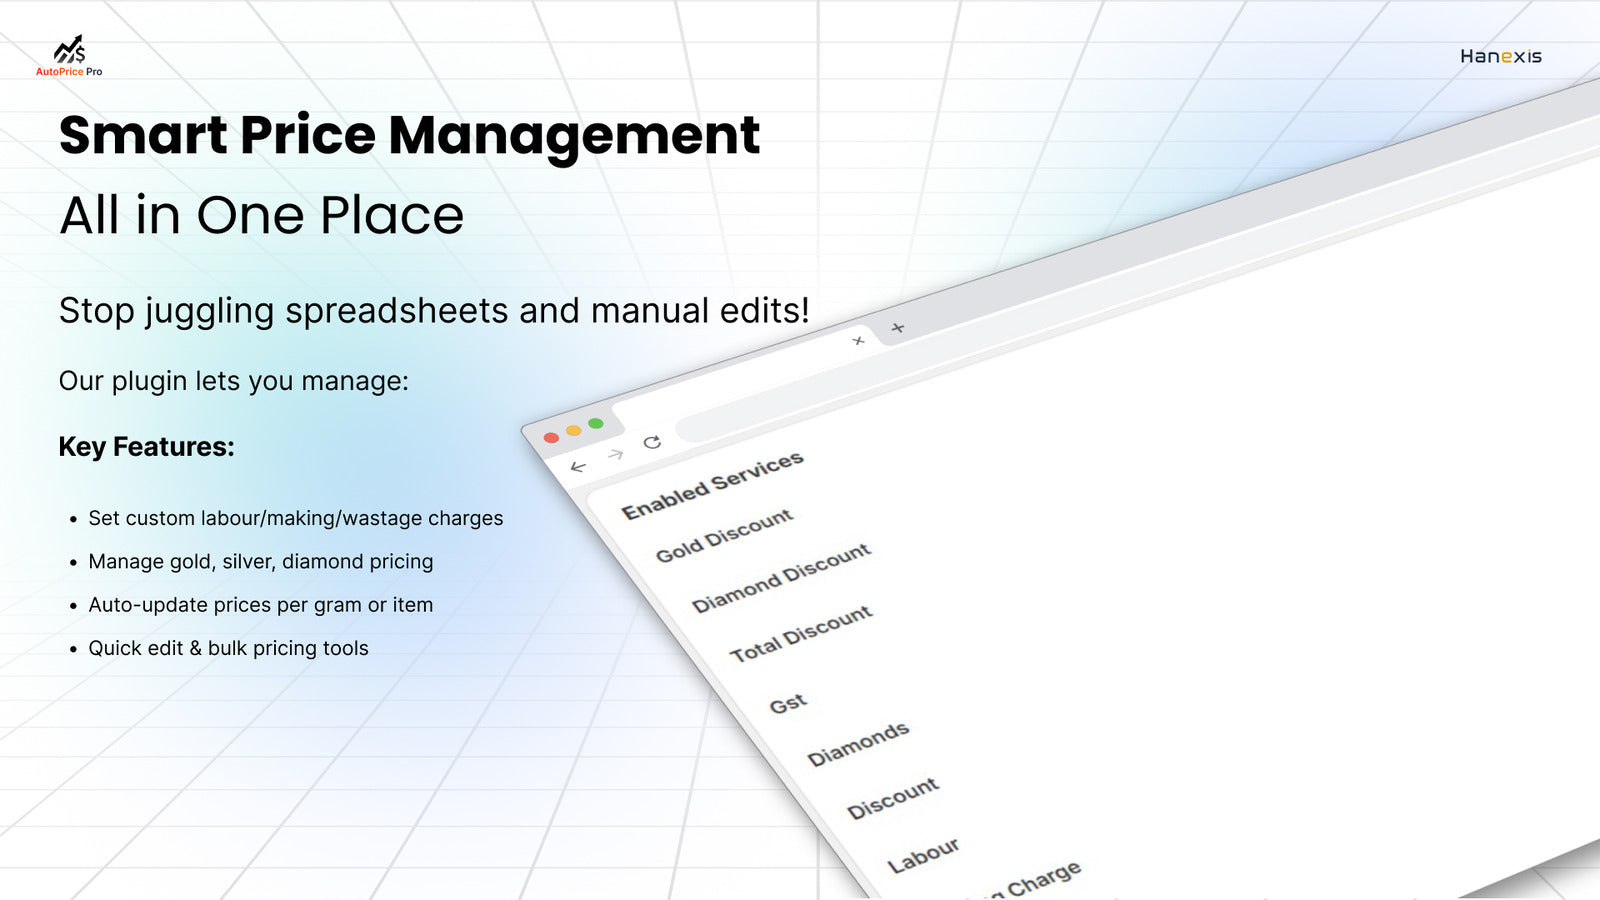Select the Enabled Services heading
1600x900 pixels.
click(712, 485)
